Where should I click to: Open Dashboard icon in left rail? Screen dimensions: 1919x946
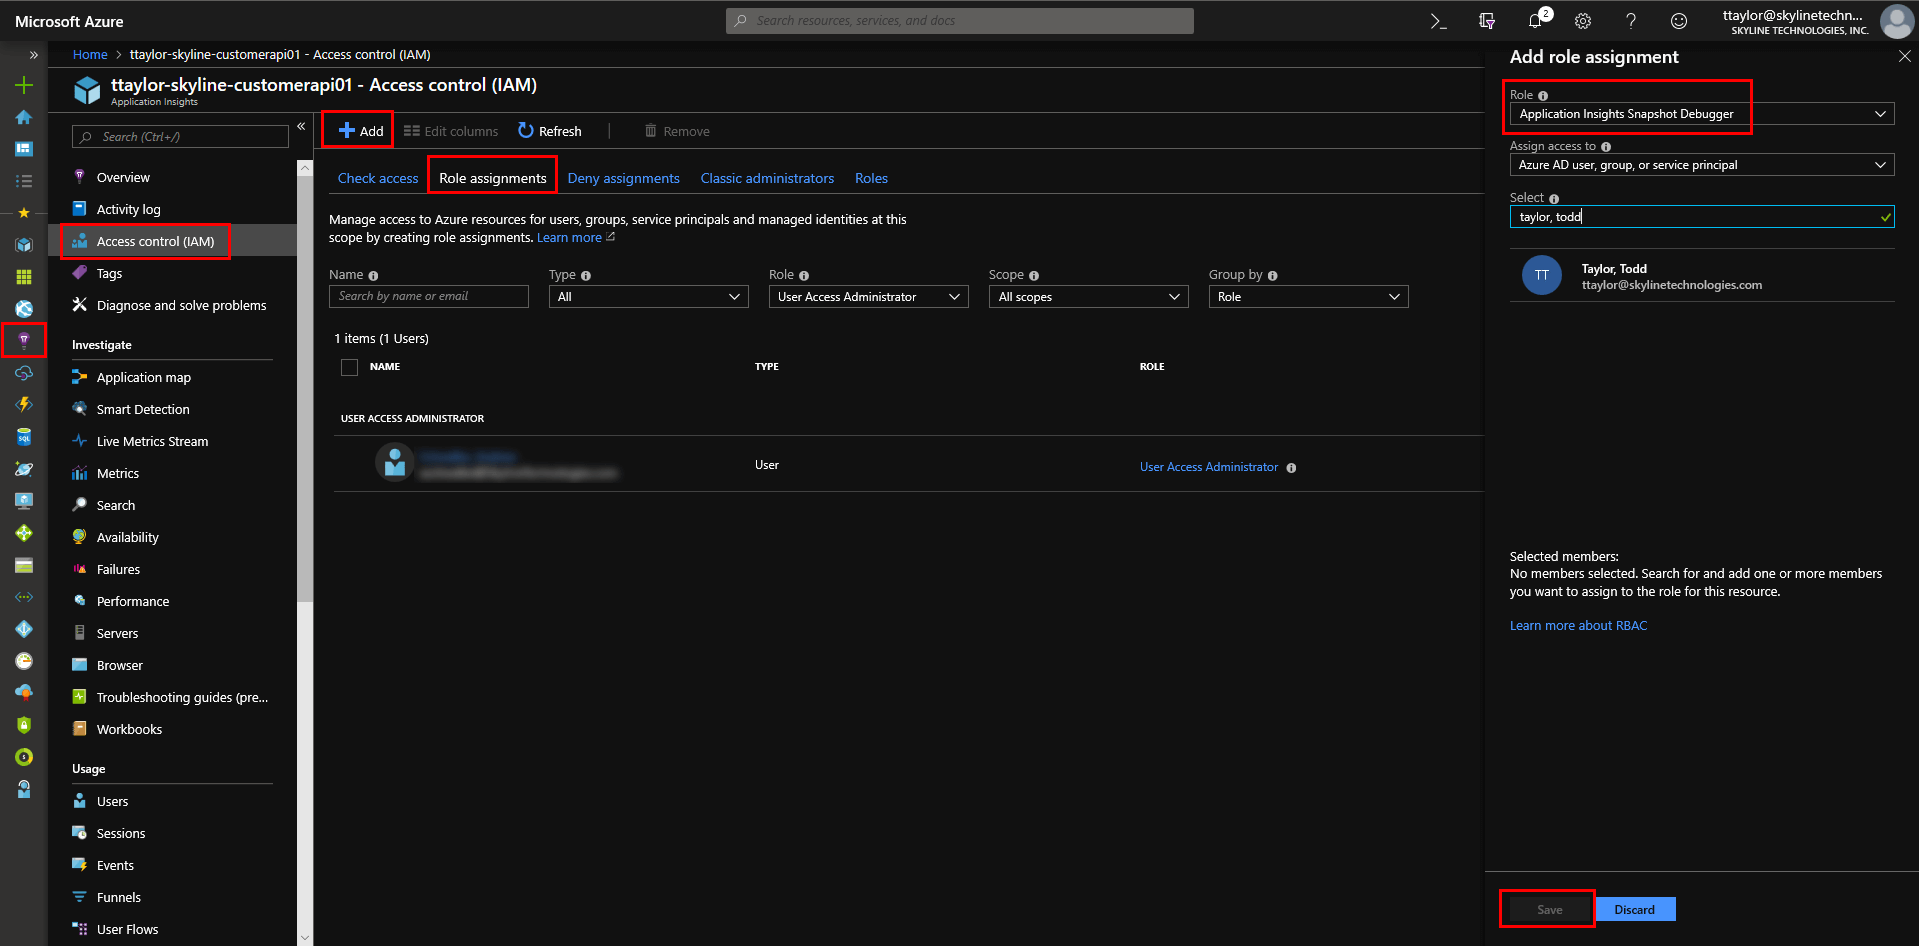(24, 149)
